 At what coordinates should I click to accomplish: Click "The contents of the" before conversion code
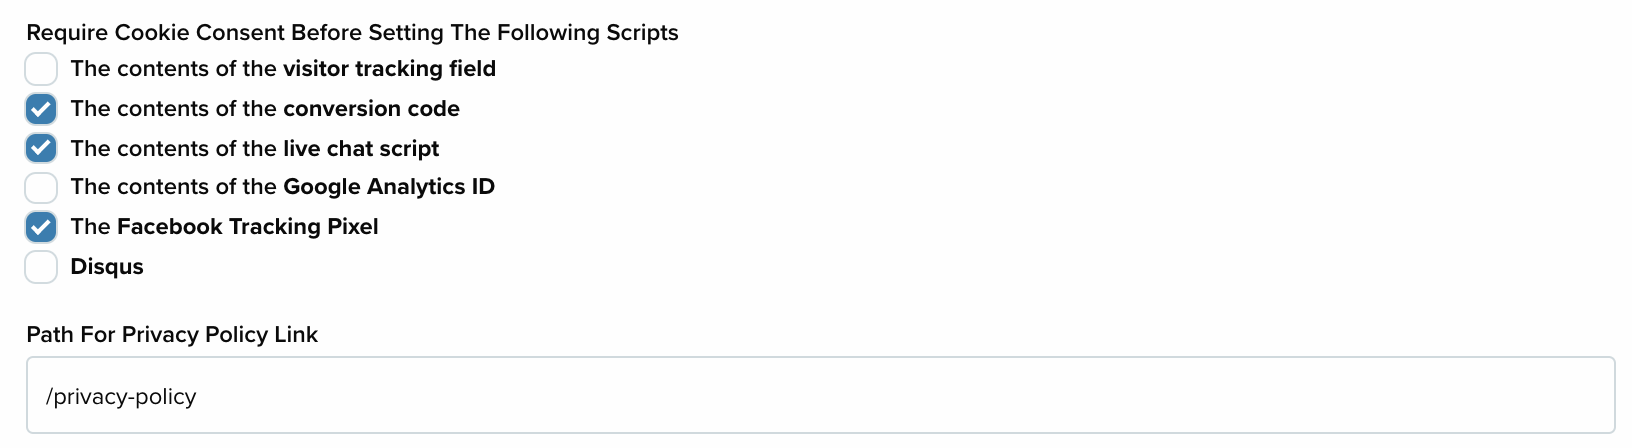pyautogui.click(x=174, y=109)
